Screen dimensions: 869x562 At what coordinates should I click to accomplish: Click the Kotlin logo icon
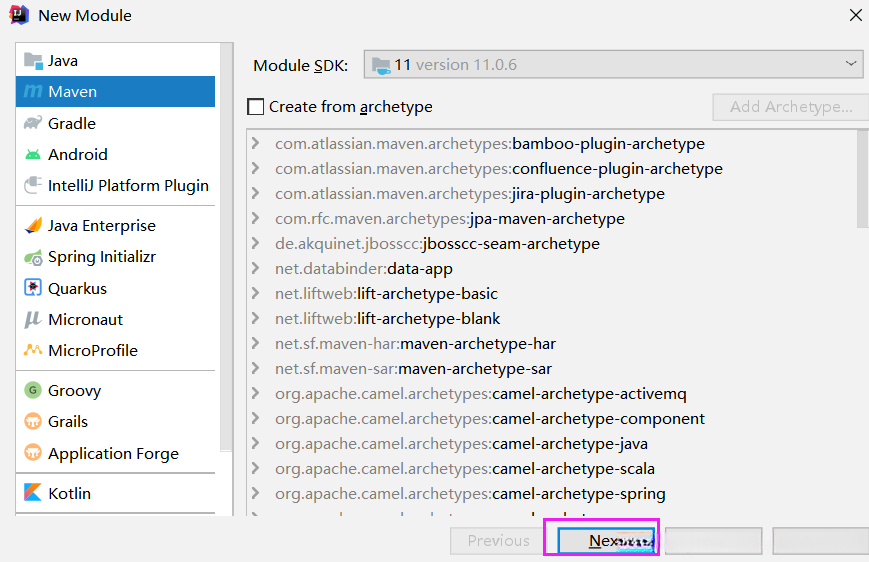click(33, 492)
